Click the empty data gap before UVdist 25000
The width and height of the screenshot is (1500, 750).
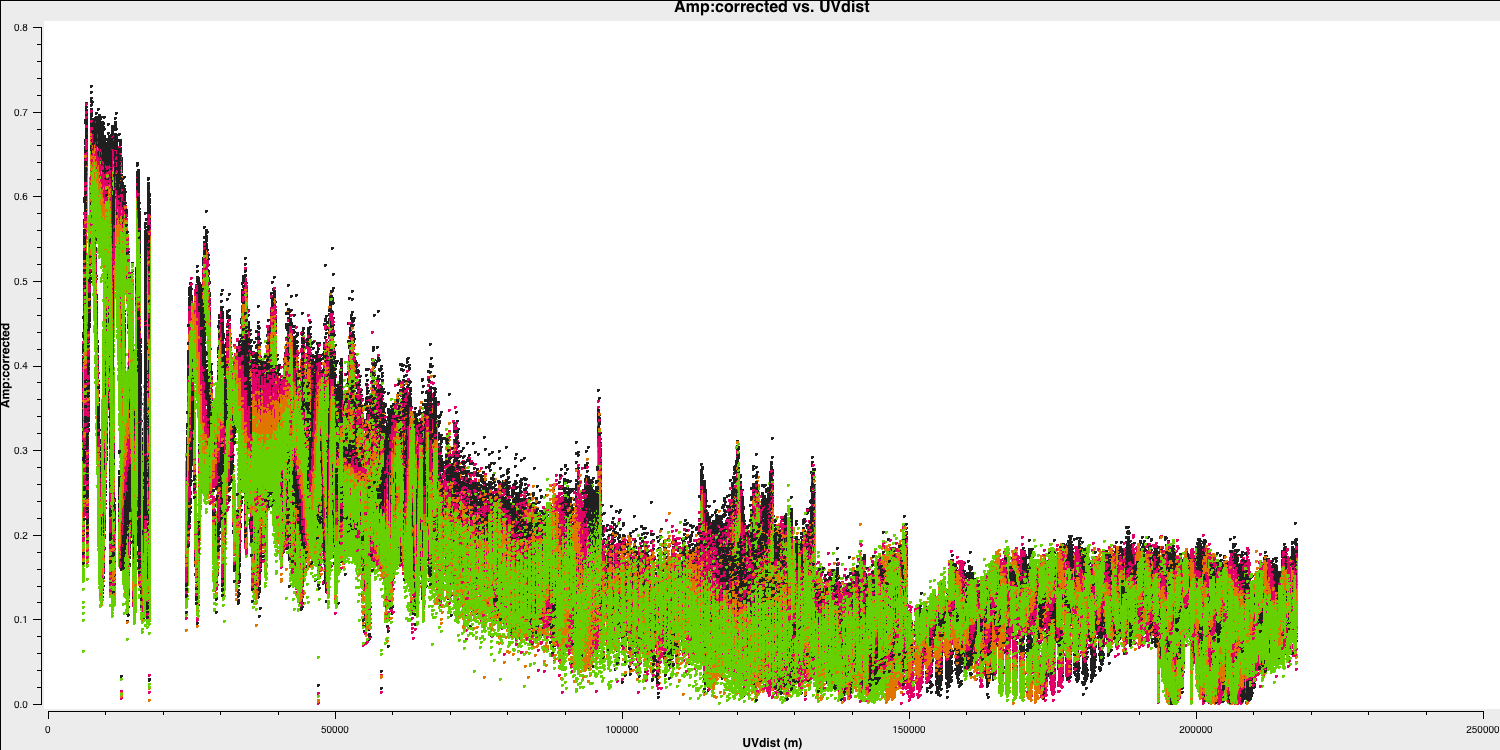point(168,400)
